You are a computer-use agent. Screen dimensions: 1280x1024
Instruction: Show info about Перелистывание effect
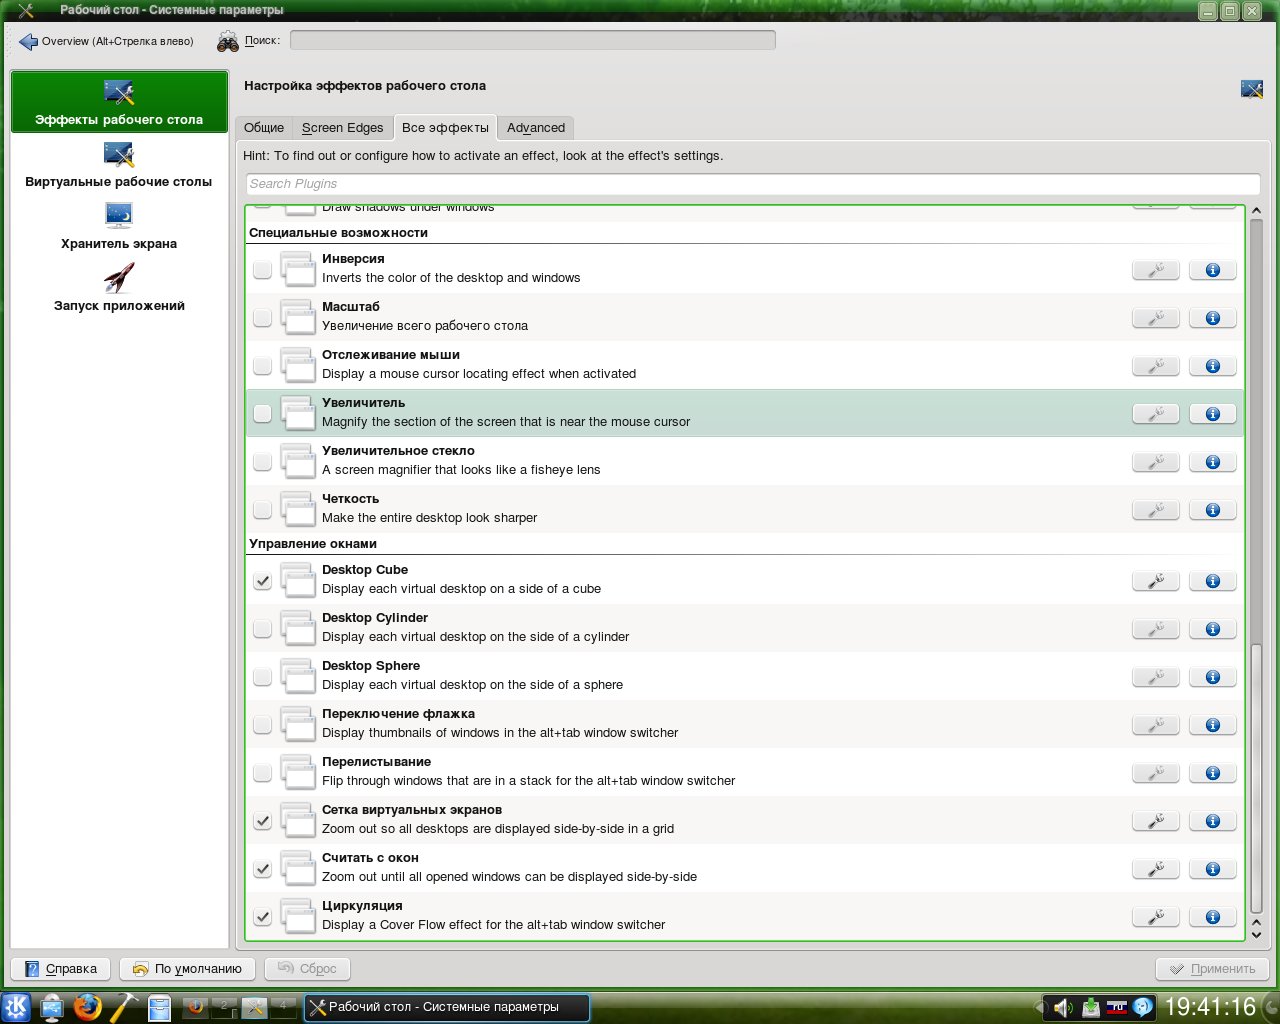1212,773
